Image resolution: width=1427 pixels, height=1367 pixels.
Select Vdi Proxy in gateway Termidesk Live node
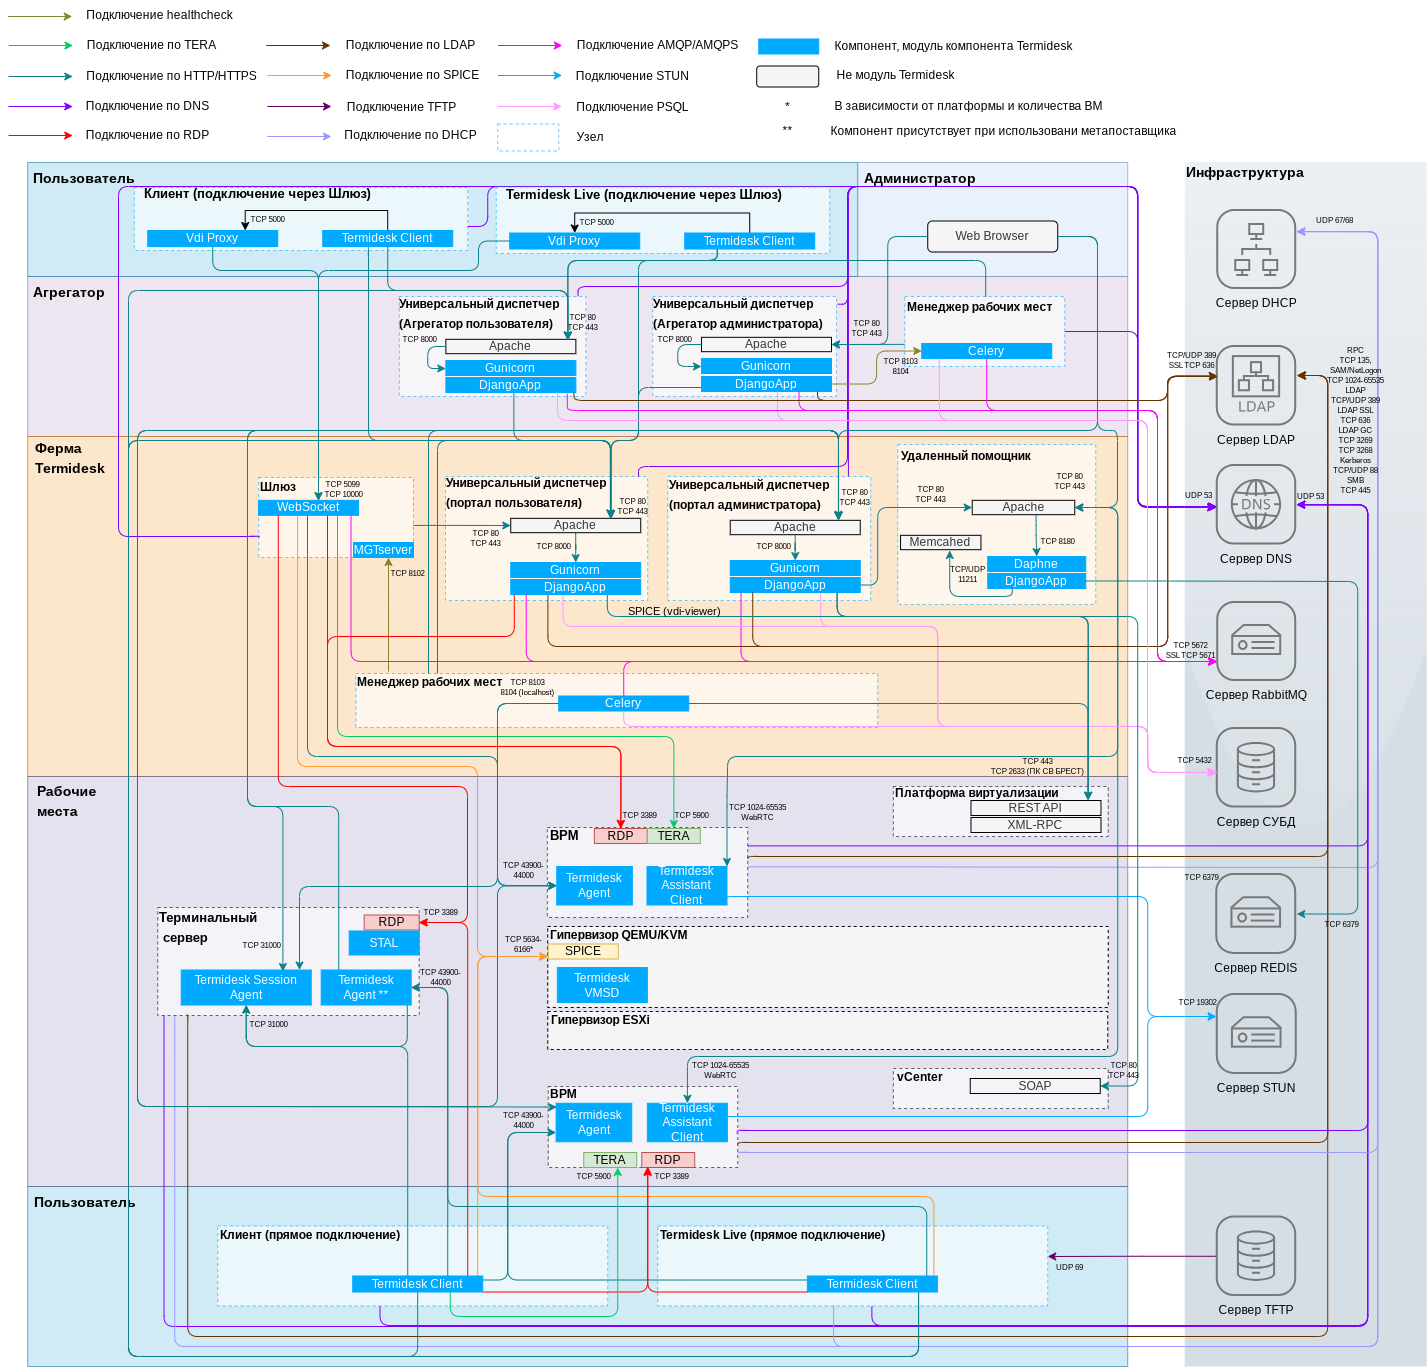coord(574,241)
